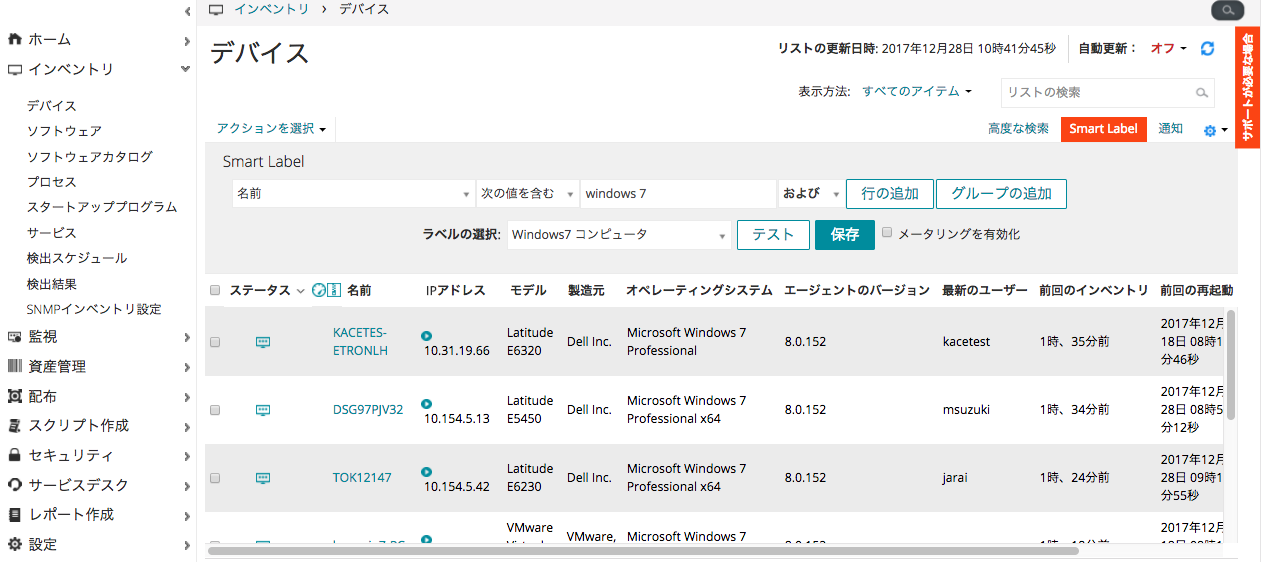Click the レポート作成 report icon
This screenshot has height=562, width=1261.
(14, 515)
